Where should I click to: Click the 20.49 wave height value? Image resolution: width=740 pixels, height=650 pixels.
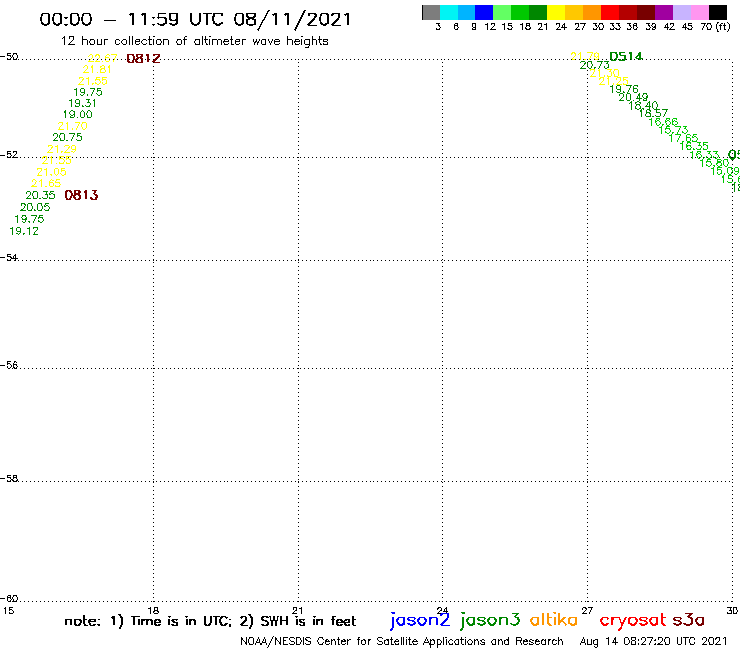pyautogui.click(x=633, y=97)
